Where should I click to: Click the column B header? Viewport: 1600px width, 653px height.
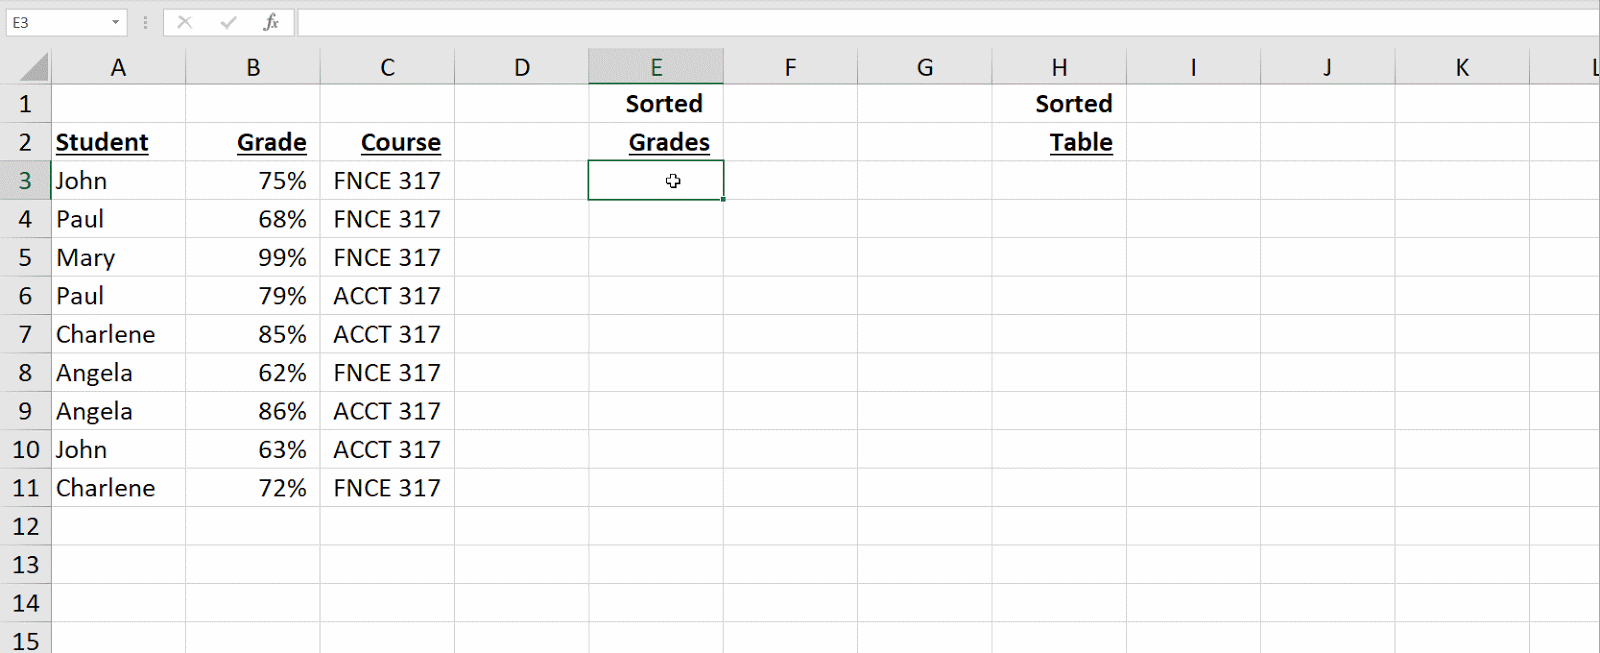252,66
